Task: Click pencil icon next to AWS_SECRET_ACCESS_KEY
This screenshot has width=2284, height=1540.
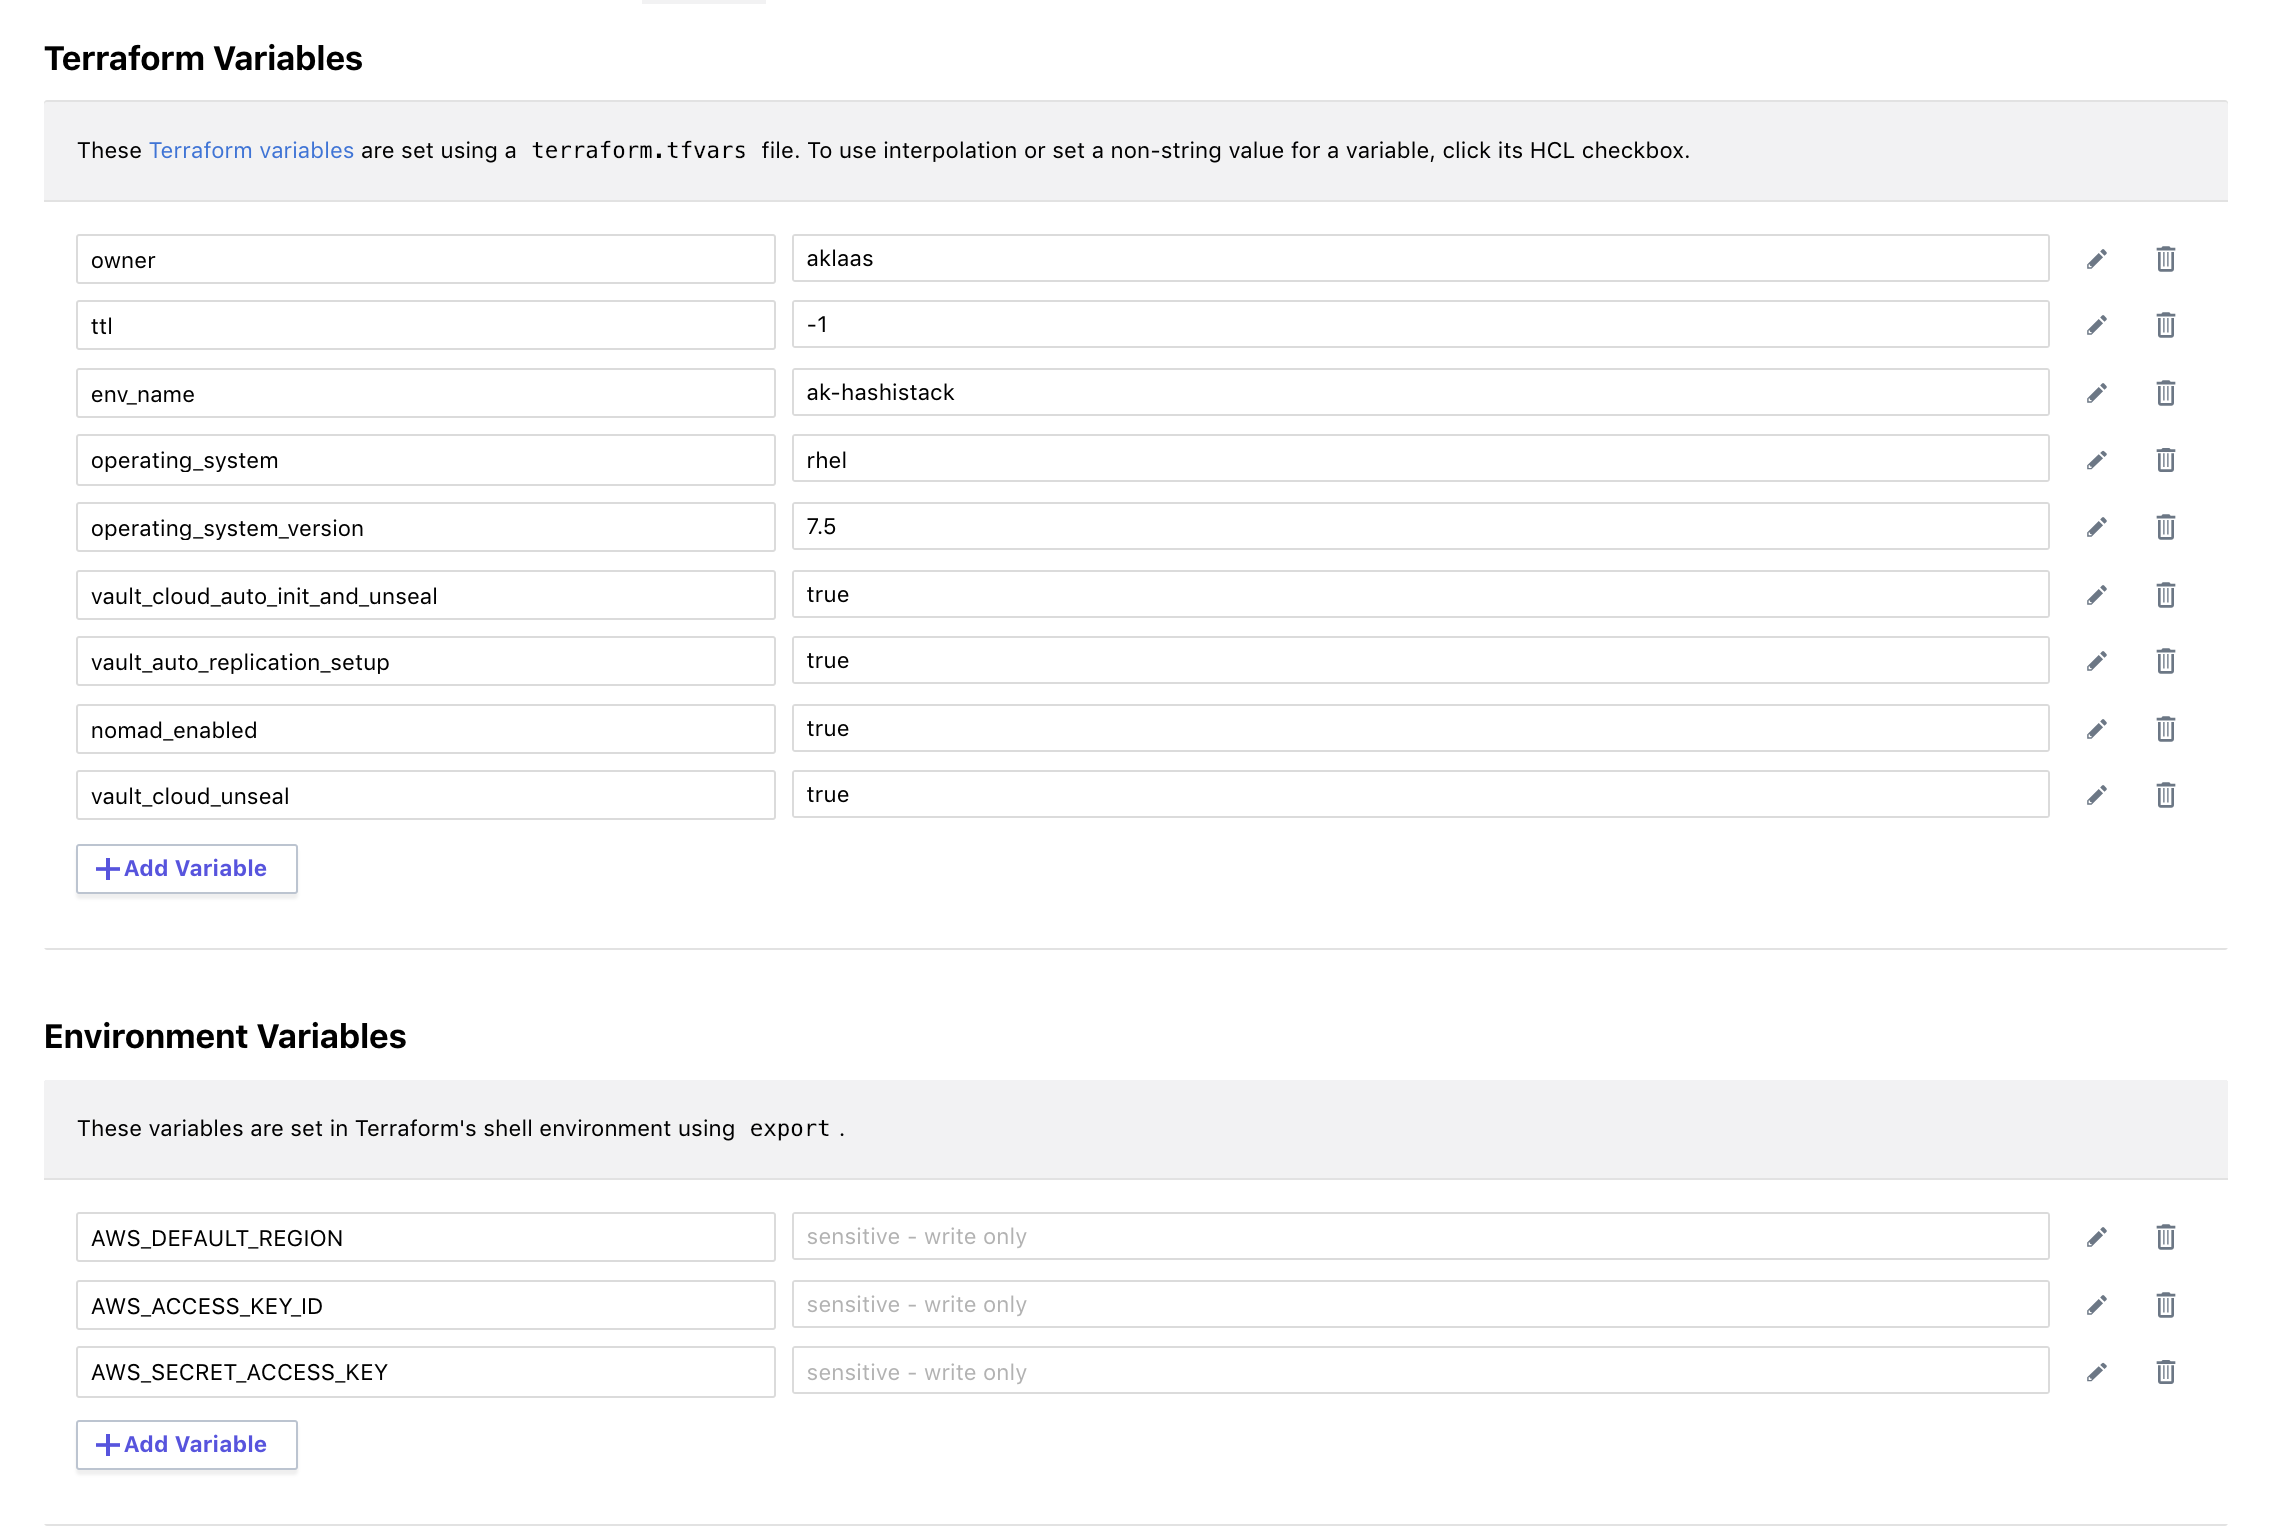Action: point(2096,1372)
